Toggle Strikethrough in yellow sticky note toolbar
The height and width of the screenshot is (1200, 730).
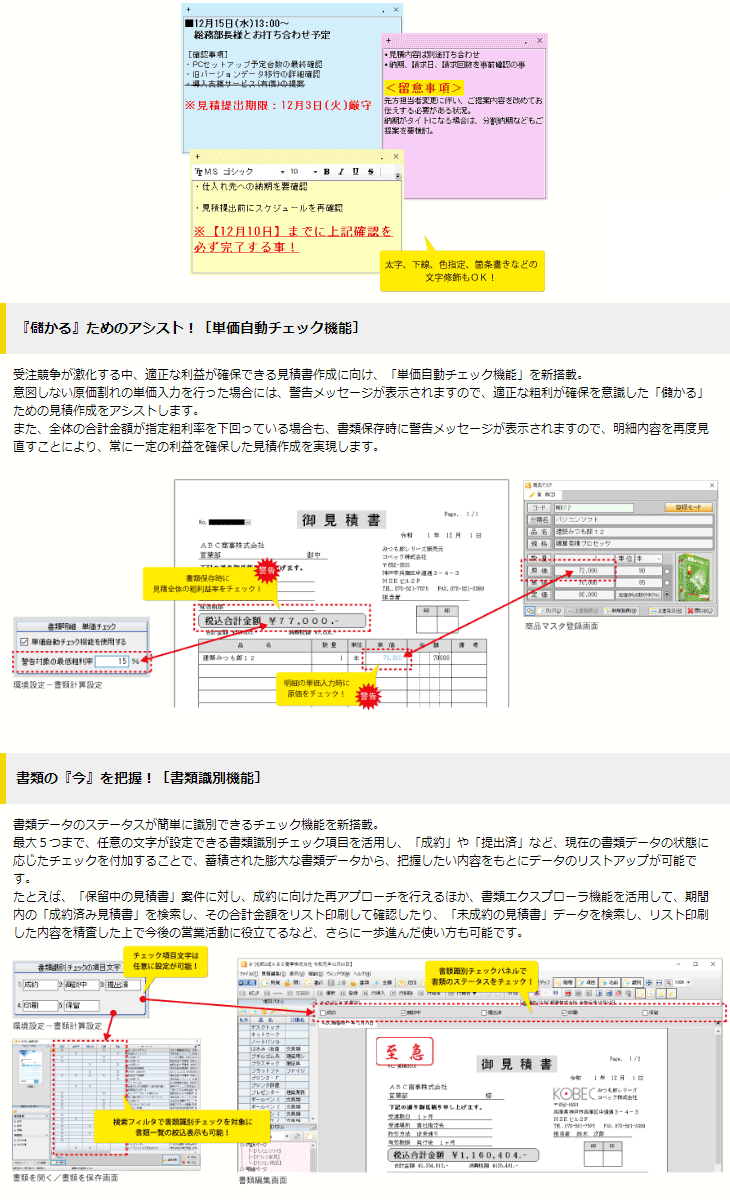[x=370, y=172]
